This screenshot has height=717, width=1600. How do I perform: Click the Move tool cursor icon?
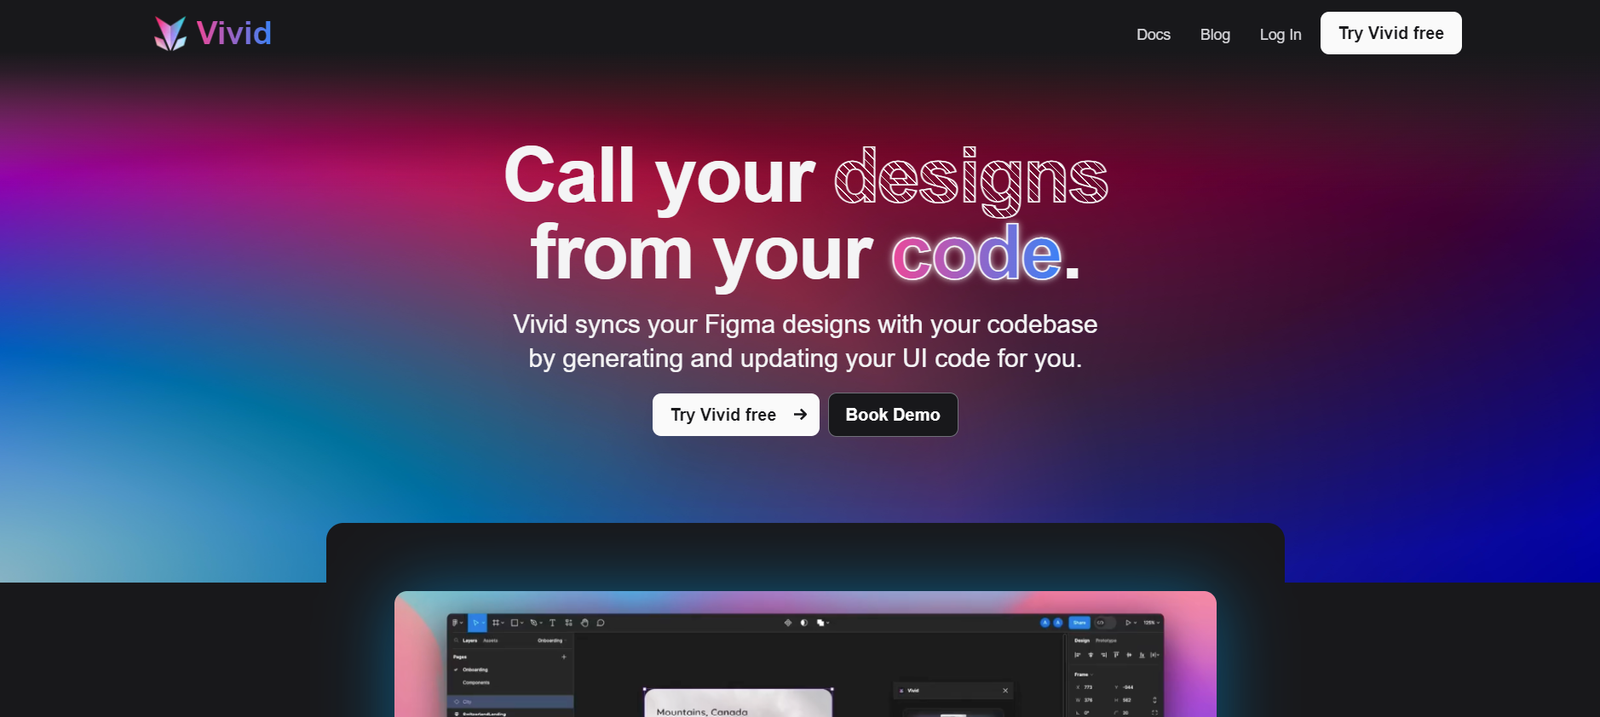[476, 623]
